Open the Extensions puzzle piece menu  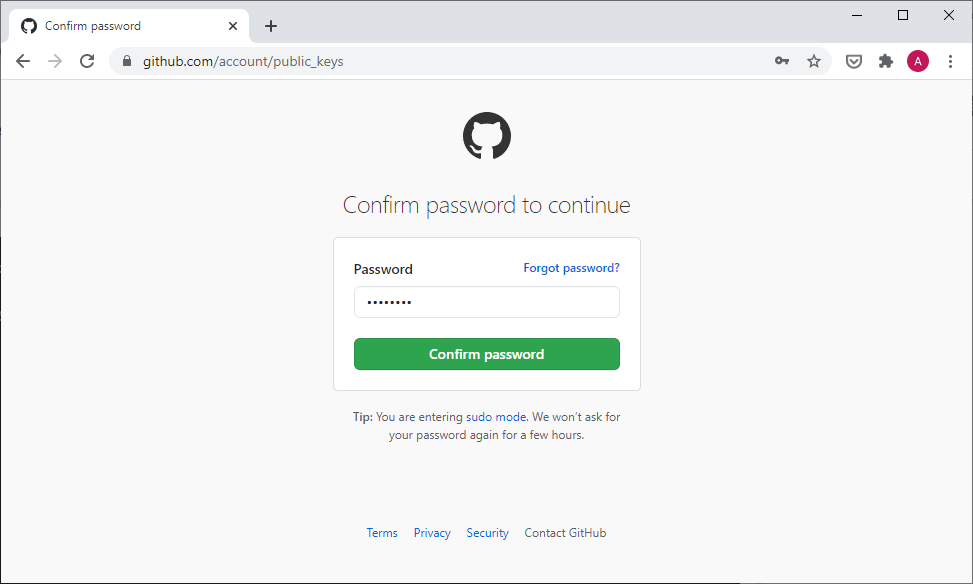[886, 61]
